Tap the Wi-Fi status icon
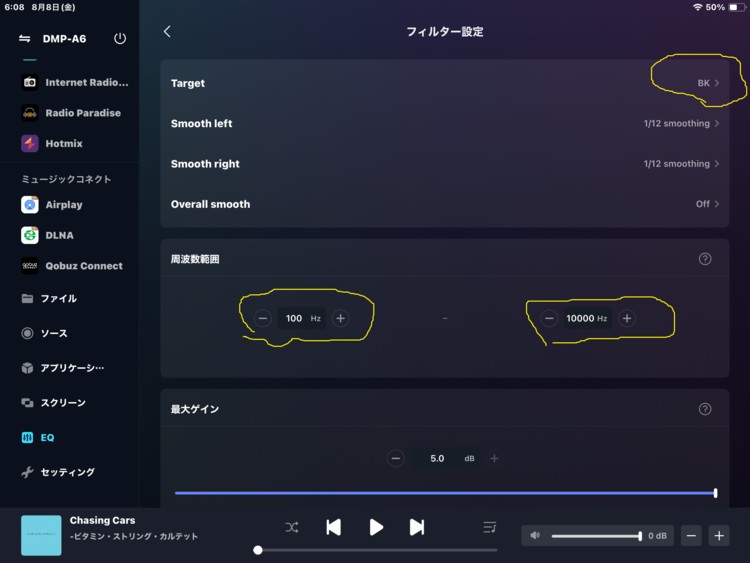750x563 pixels. tap(697, 7)
